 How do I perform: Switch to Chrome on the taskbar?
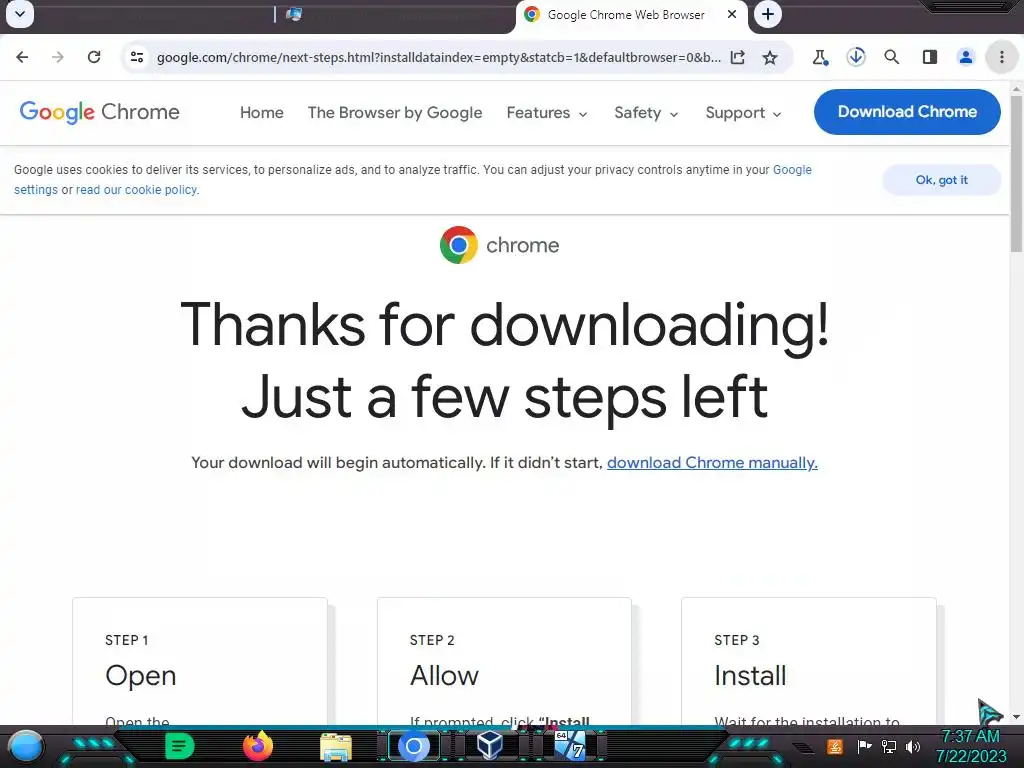point(413,746)
